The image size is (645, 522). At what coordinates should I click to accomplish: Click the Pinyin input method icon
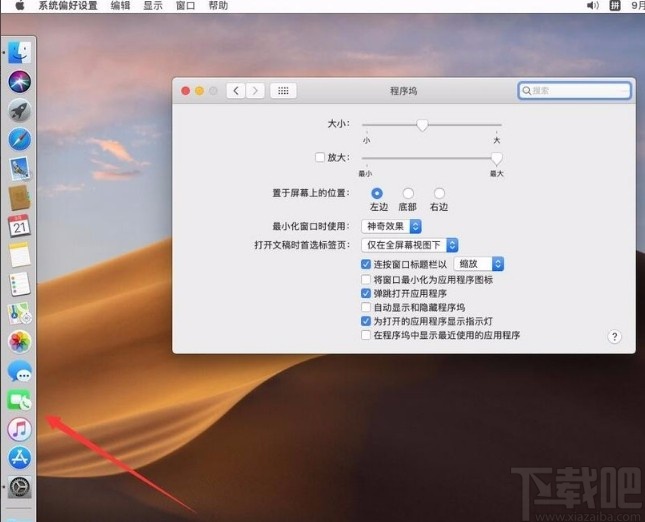[x=615, y=6]
